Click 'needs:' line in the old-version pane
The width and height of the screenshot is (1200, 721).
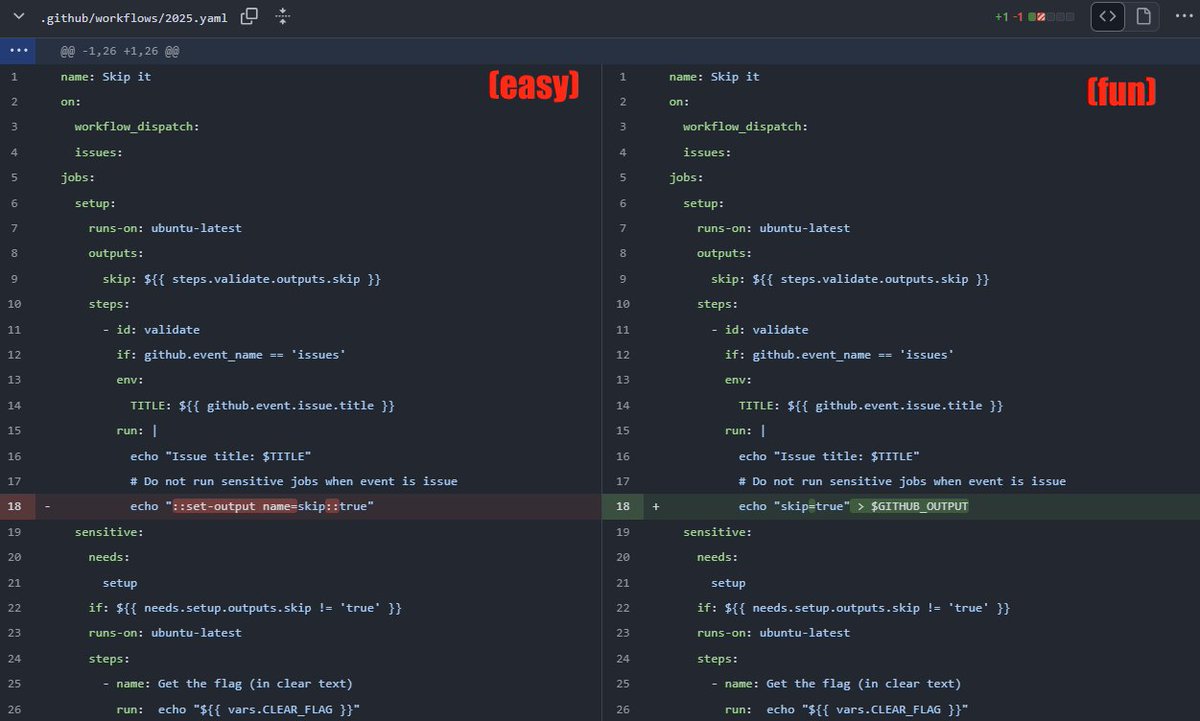point(109,557)
